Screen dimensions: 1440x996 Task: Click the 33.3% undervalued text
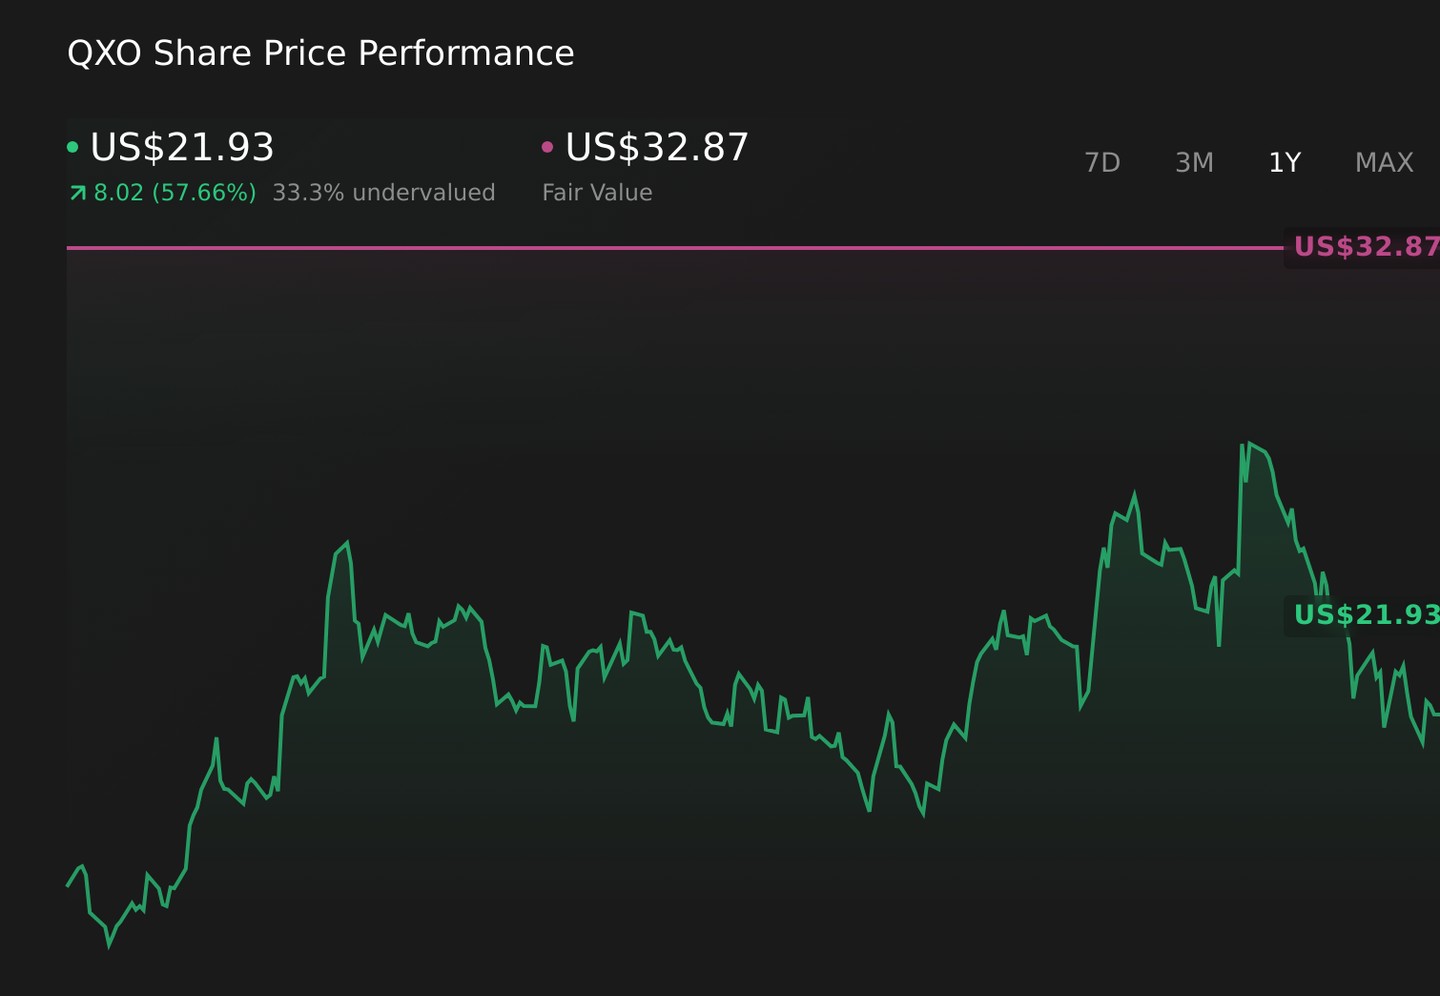[x=384, y=193]
